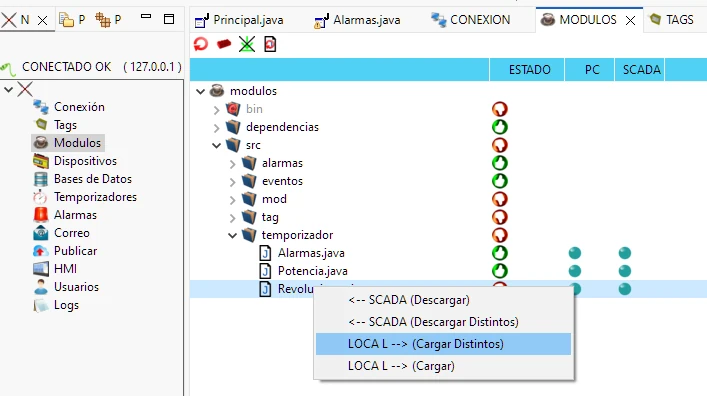Click the Conexión network icon
Viewport: 707px width, 396px height.
point(41,107)
